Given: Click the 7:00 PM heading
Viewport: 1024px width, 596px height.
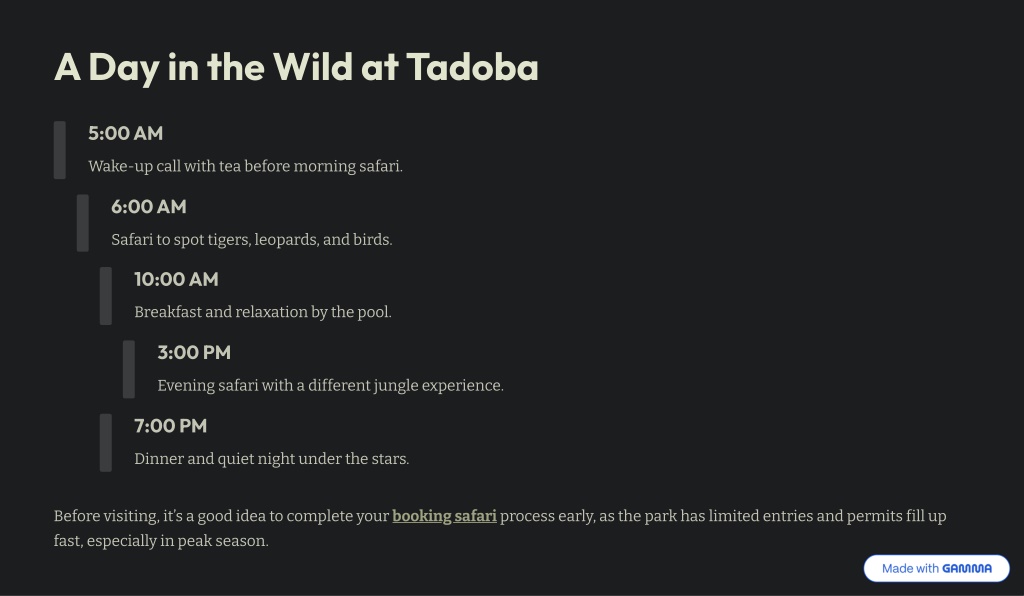Looking at the screenshot, I should point(170,426).
